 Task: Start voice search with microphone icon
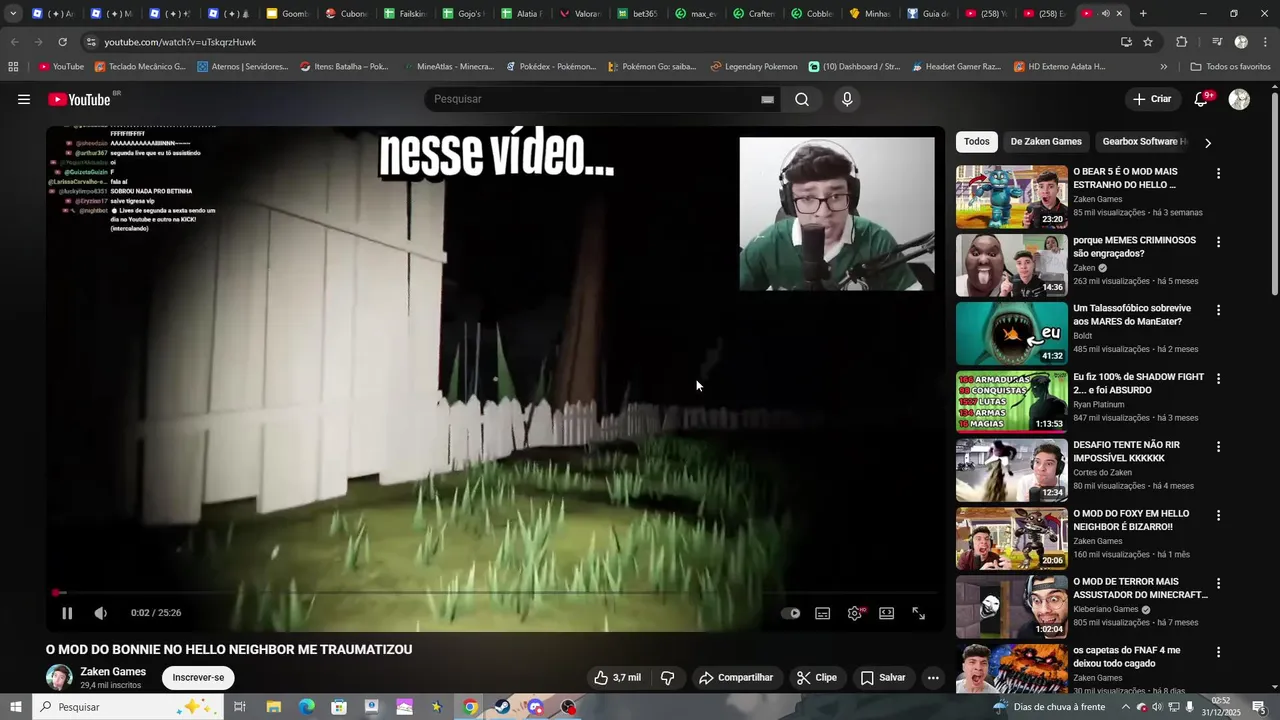[847, 99]
